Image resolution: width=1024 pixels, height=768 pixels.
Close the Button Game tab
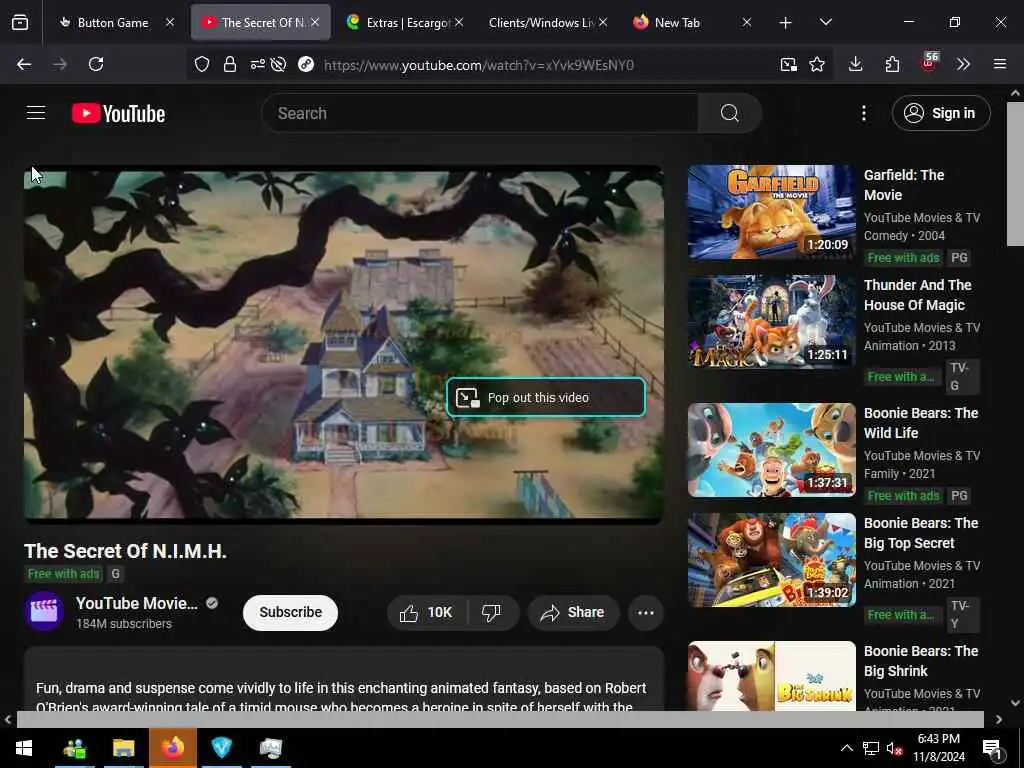click(x=170, y=22)
